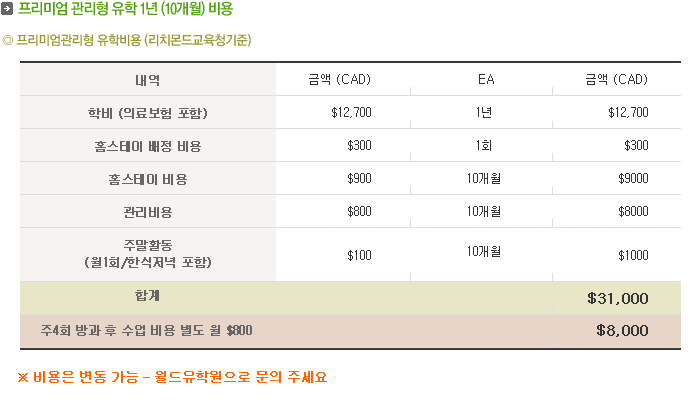This screenshot has height=400, width=700.
Task: Click the $31,000 total amount
Action: tap(618, 298)
